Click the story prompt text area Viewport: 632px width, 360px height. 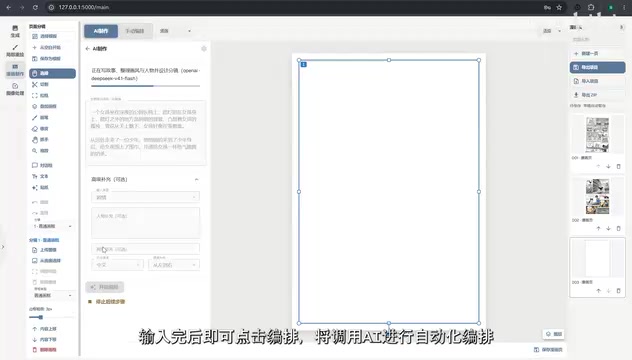146,133
